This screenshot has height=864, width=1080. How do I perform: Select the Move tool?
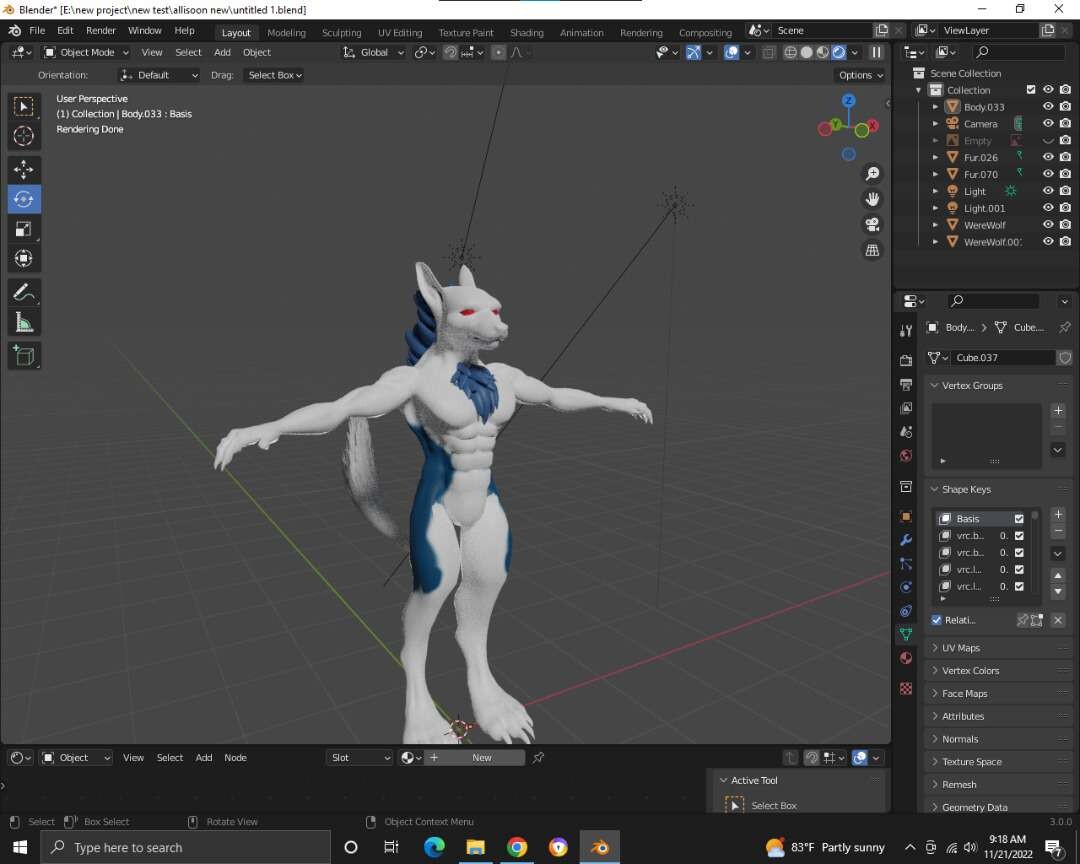[24, 169]
